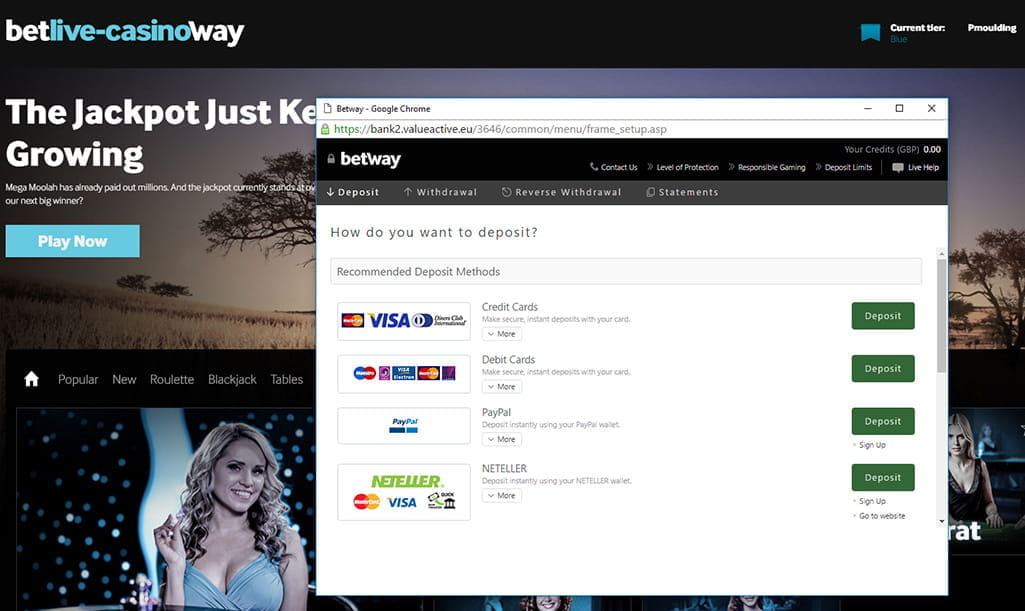Minimize the Betway Chrome popup window
The width and height of the screenshot is (1025, 611).
point(867,108)
